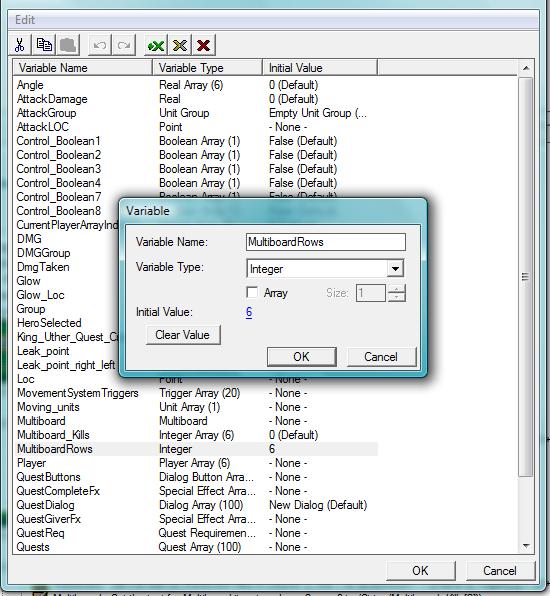Viewport: 550px width, 596px height.
Task: Click the Delete Variable red X icon
Action: tap(204, 45)
